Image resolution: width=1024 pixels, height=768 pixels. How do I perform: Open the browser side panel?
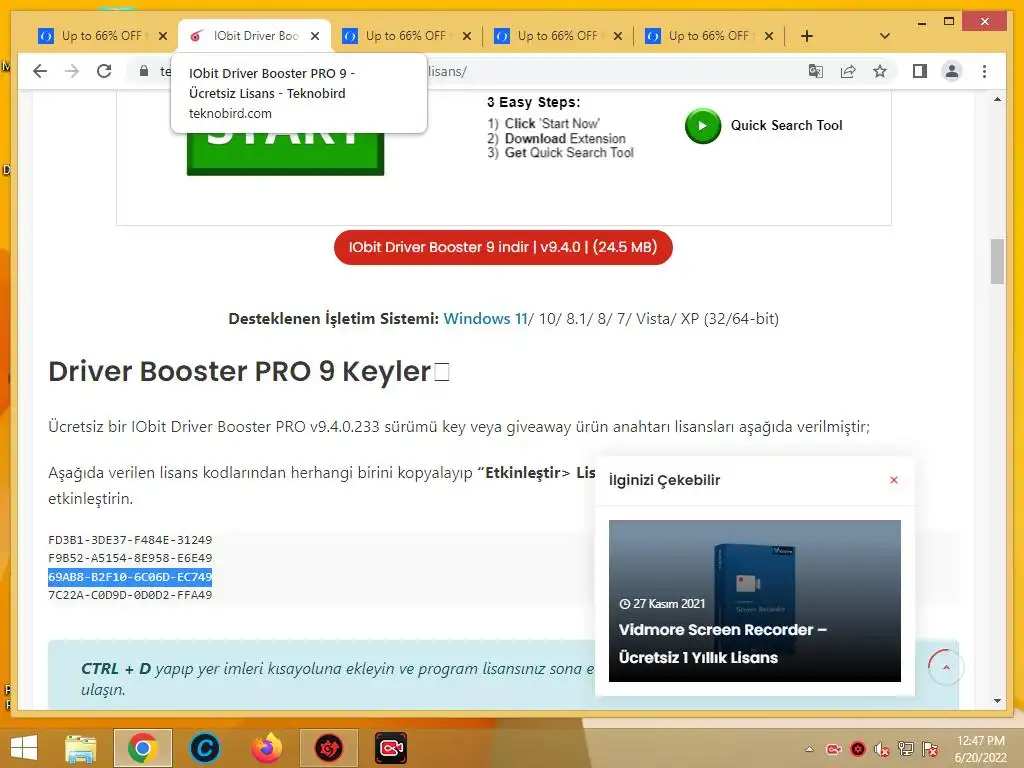(920, 71)
